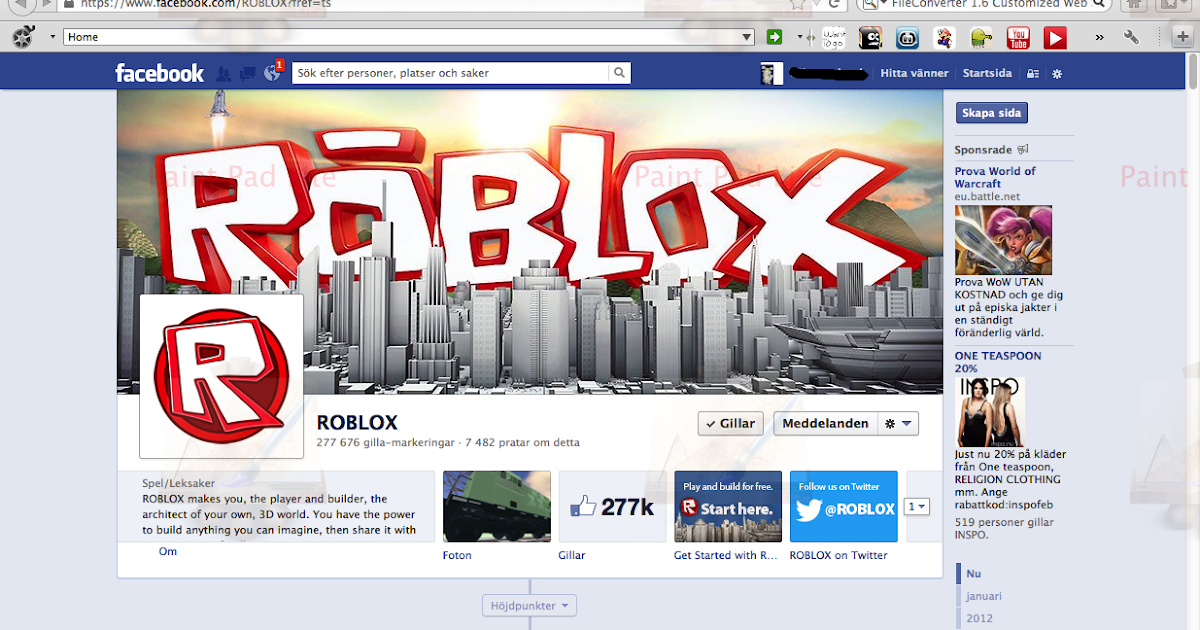This screenshot has height=630, width=1200.
Task: Click the YouTube toolbar icon
Action: (1018, 38)
